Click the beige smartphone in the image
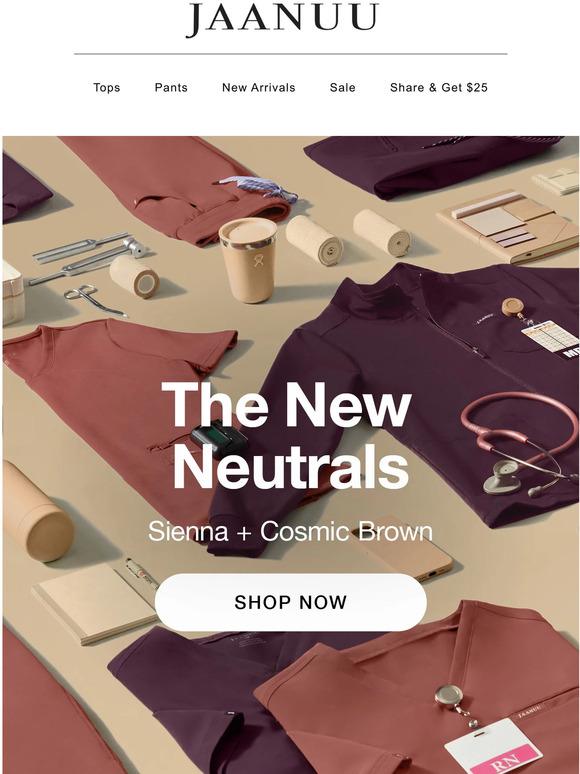 pyautogui.click(x=401, y=548)
